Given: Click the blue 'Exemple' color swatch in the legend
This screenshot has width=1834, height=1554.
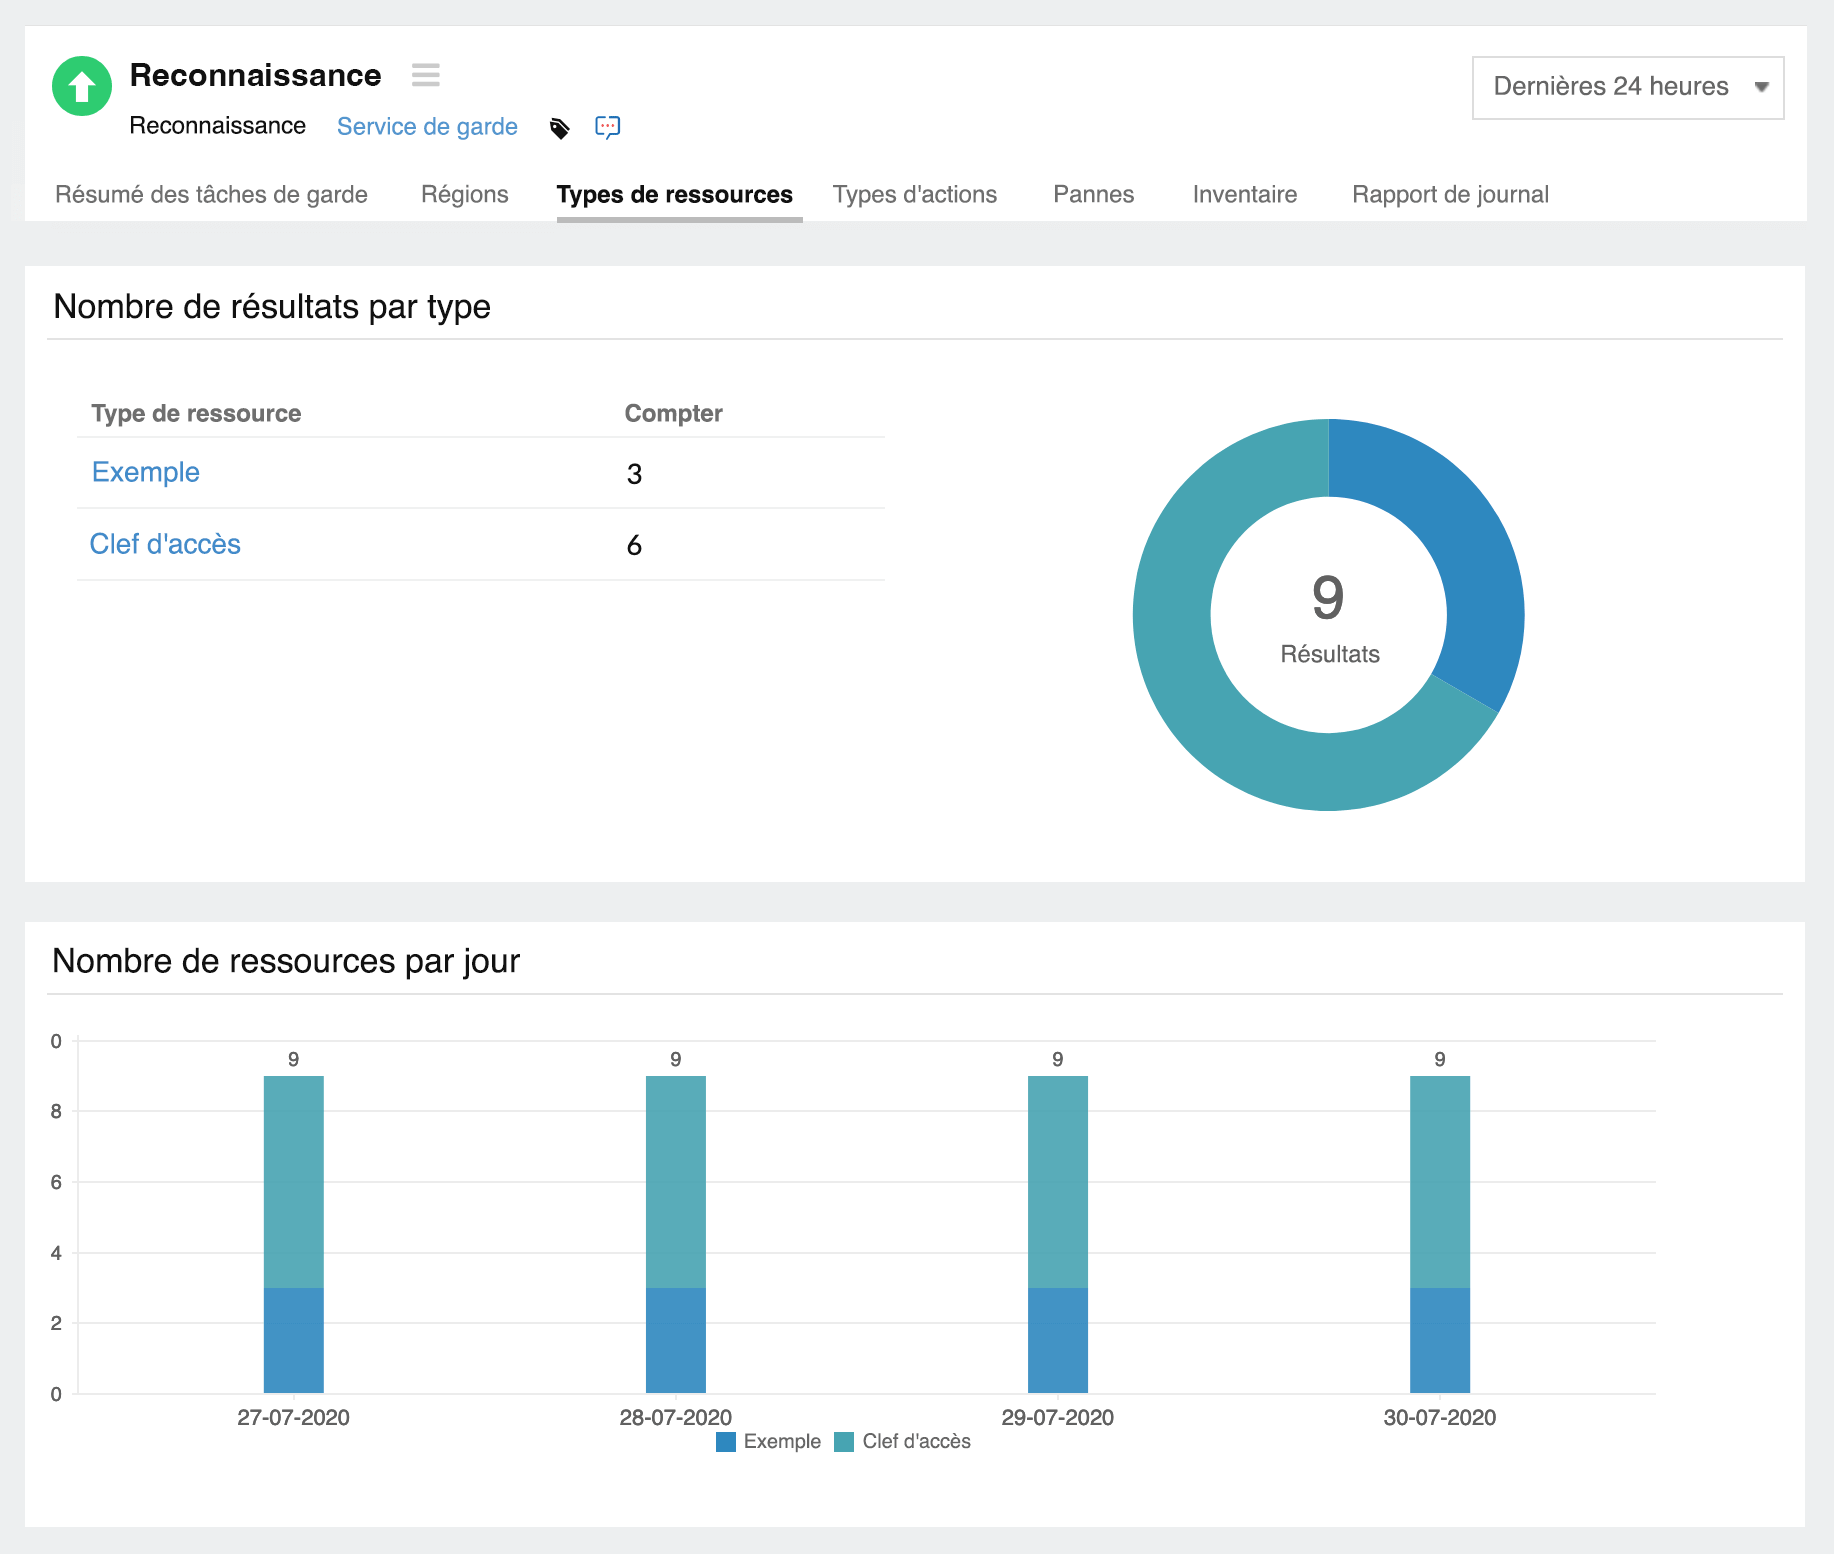Looking at the screenshot, I should tap(725, 1441).
